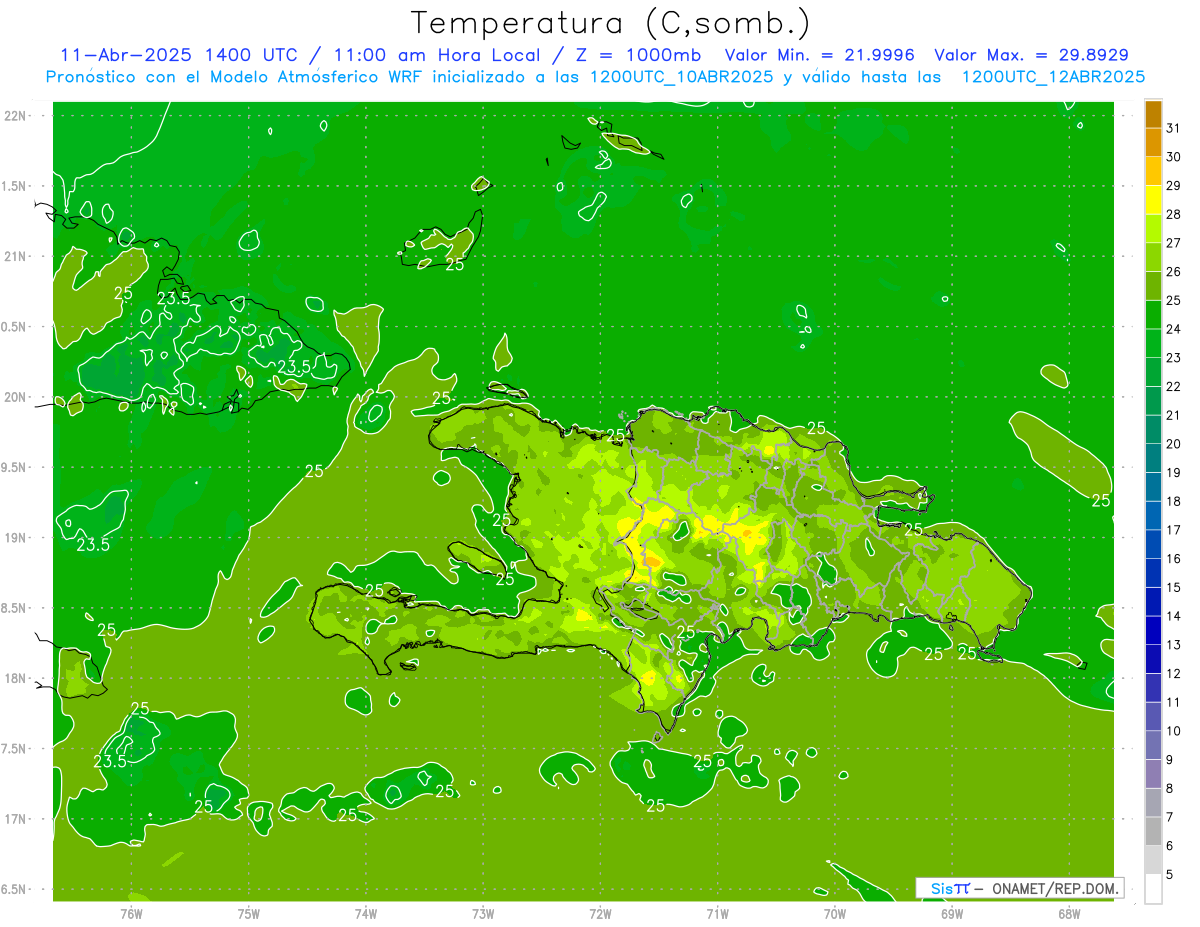Click the legend value '5'
This screenshot has height=927, width=1200.
(x=1170, y=875)
